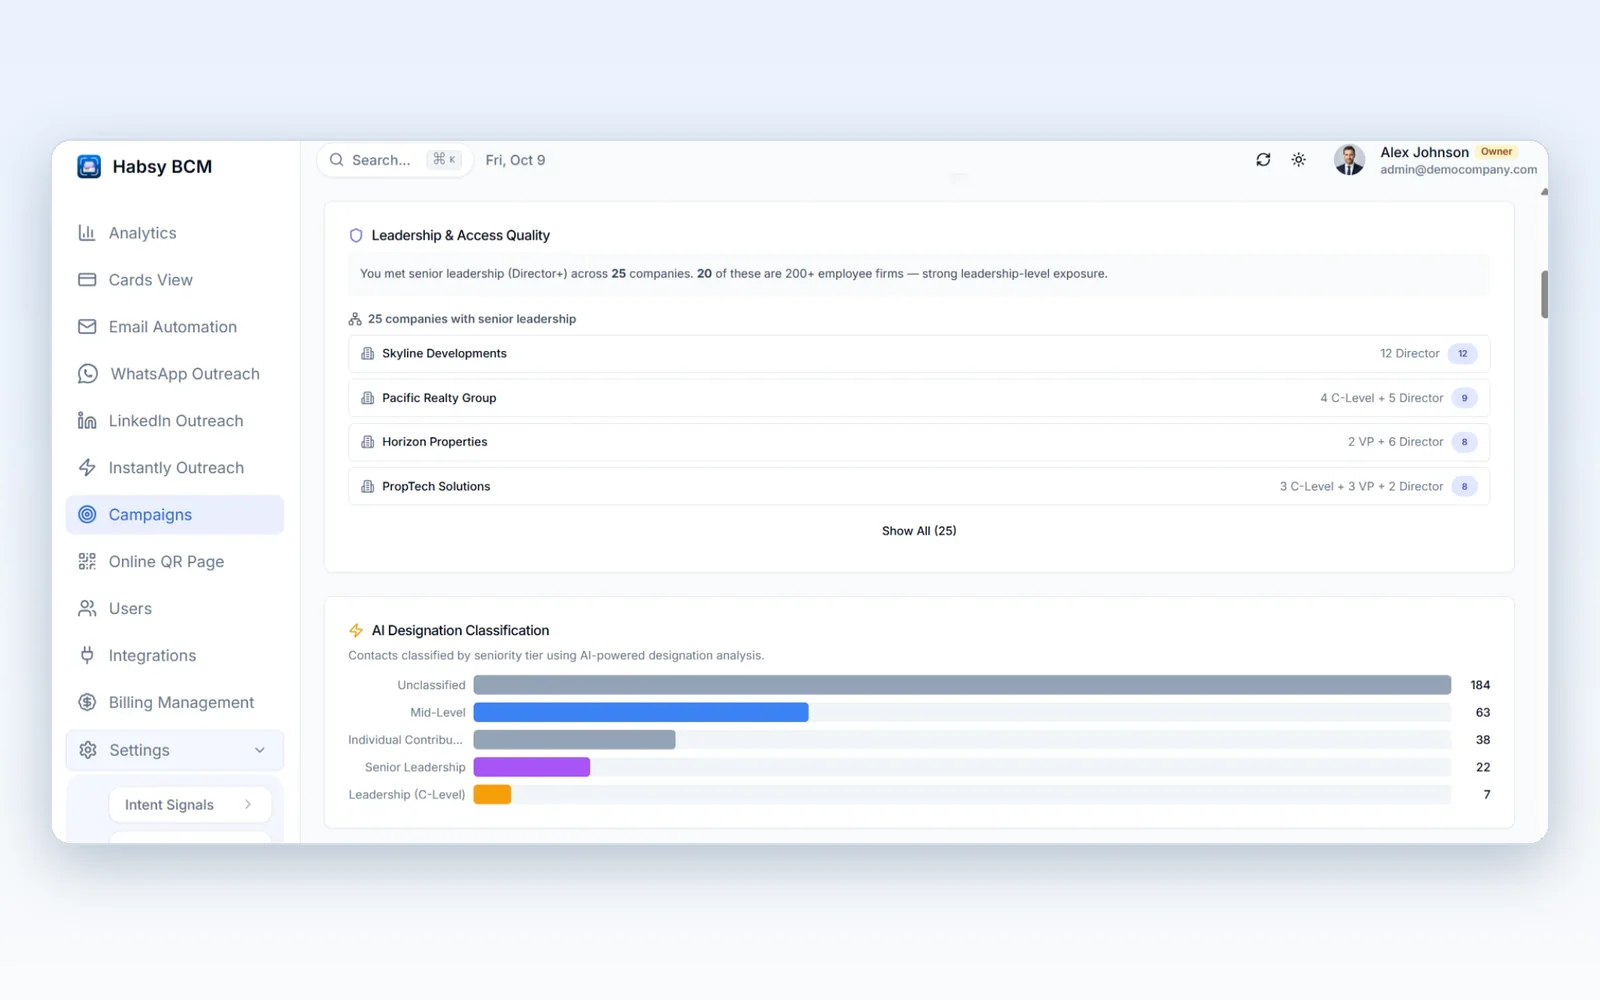Open the Users page
Viewport: 1600px width, 1000px height.
[175, 609]
